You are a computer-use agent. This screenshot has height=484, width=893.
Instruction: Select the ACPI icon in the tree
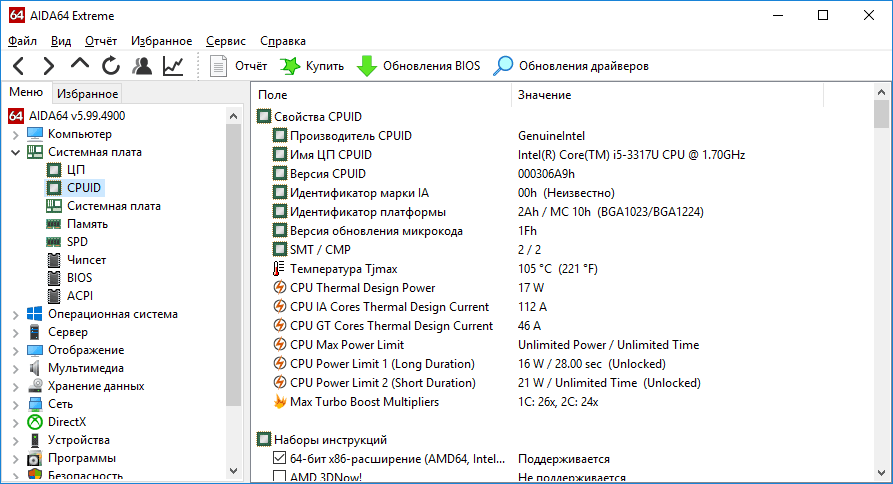point(54,296)
